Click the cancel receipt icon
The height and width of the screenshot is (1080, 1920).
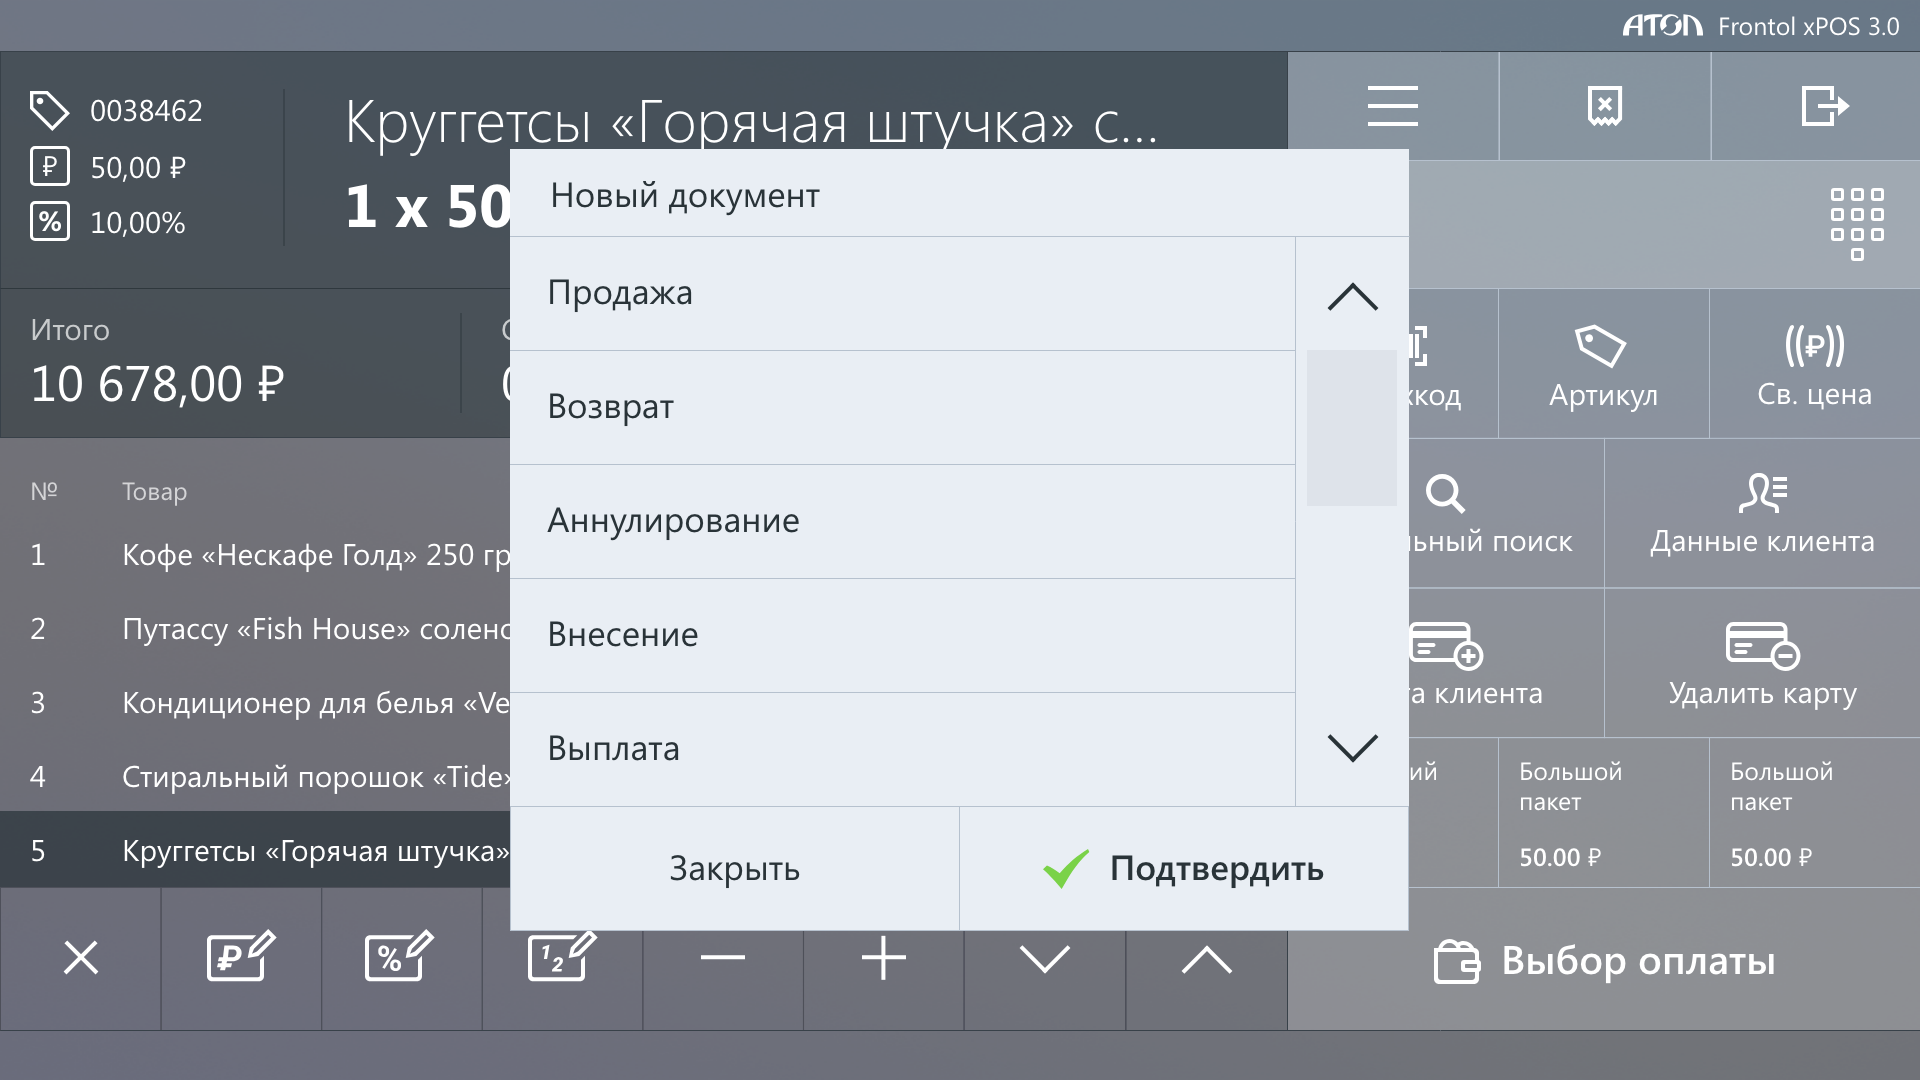(1604, 106)
